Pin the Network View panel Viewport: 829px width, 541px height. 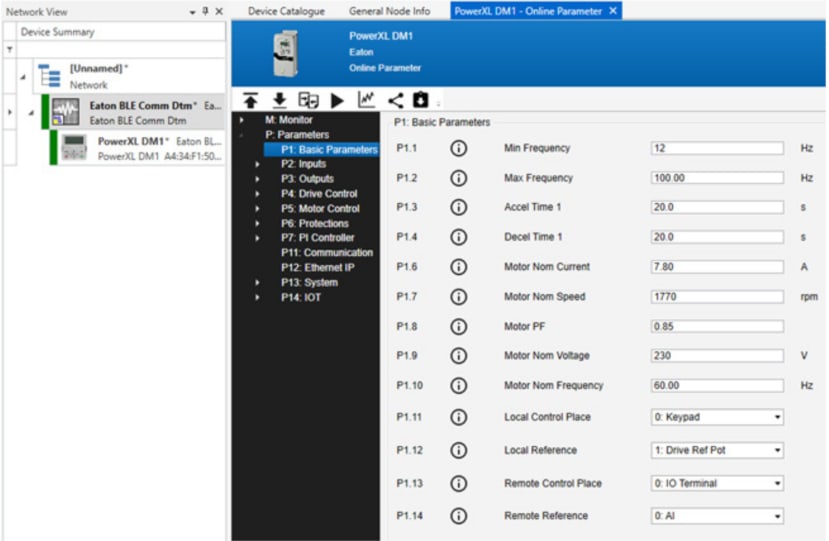(x=205, y=11)
